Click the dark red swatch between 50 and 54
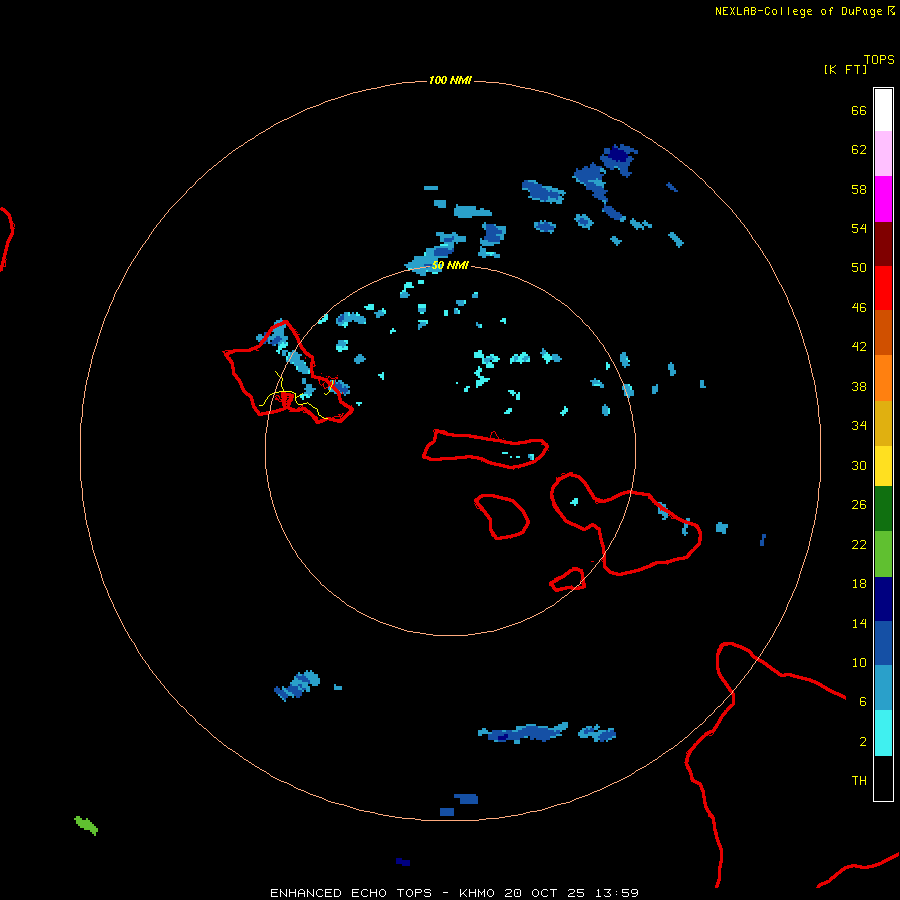This screenshot has height=900, width=900. point(883,244)
